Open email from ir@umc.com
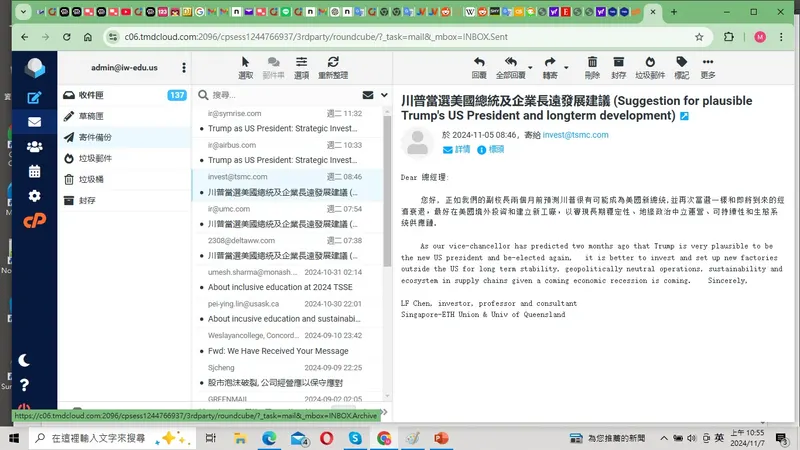 (x=287, y=216)
